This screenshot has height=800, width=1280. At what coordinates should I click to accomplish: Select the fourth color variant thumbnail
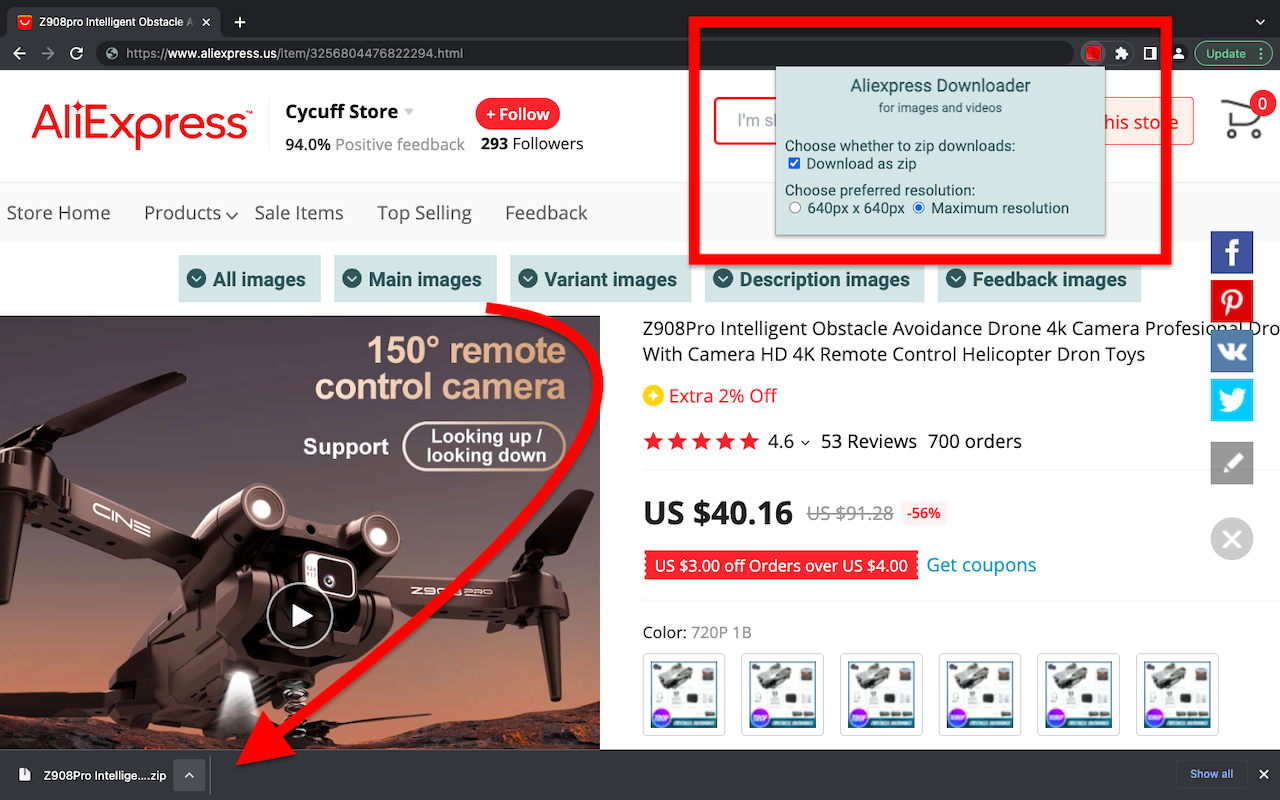point(981,694)
